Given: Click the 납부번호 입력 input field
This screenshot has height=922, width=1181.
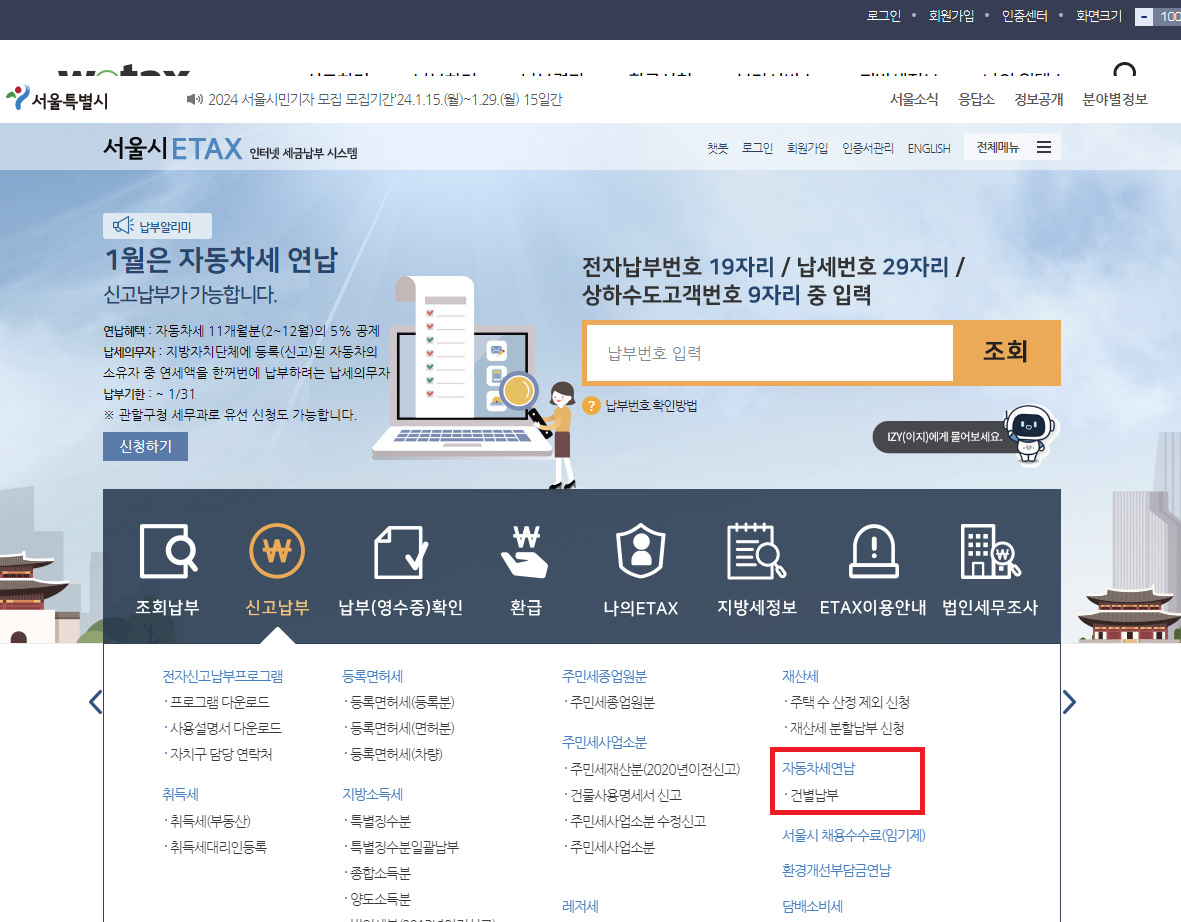Looking at the screenshot, I should point(768,353).
